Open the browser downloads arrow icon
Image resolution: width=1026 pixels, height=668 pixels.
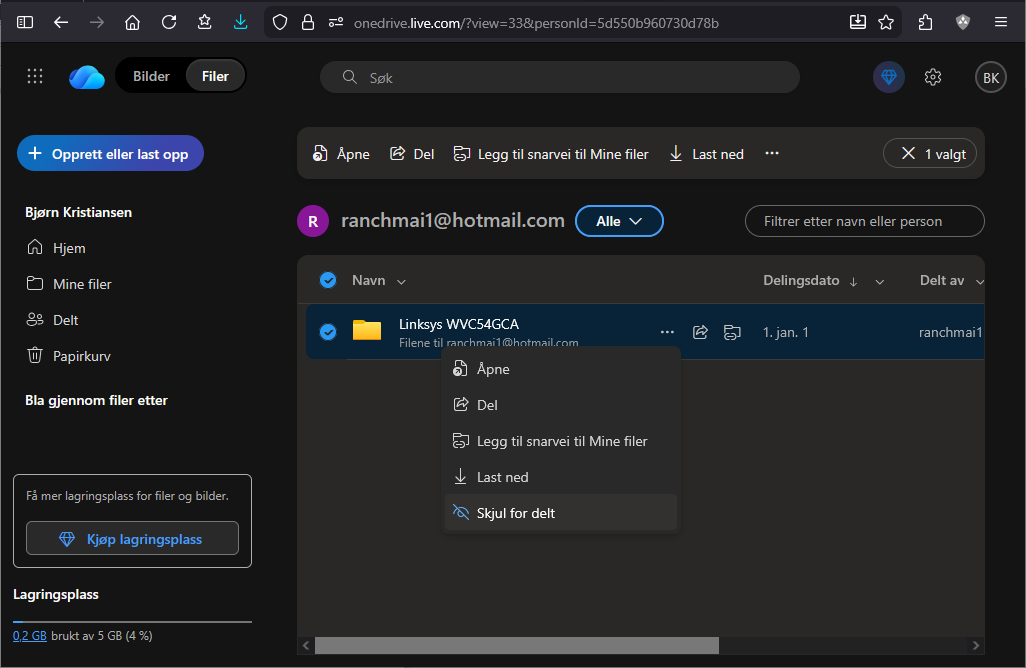tap(240, 22)
